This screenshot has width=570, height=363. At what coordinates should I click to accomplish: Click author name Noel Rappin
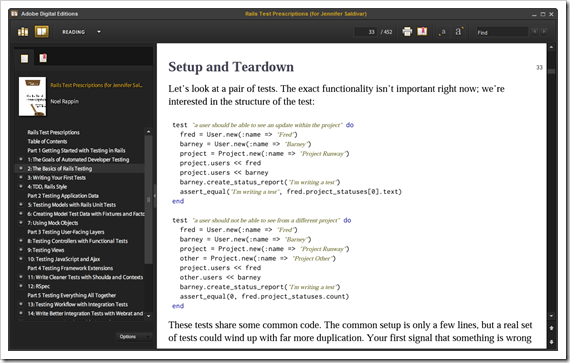tap(64, 101)
